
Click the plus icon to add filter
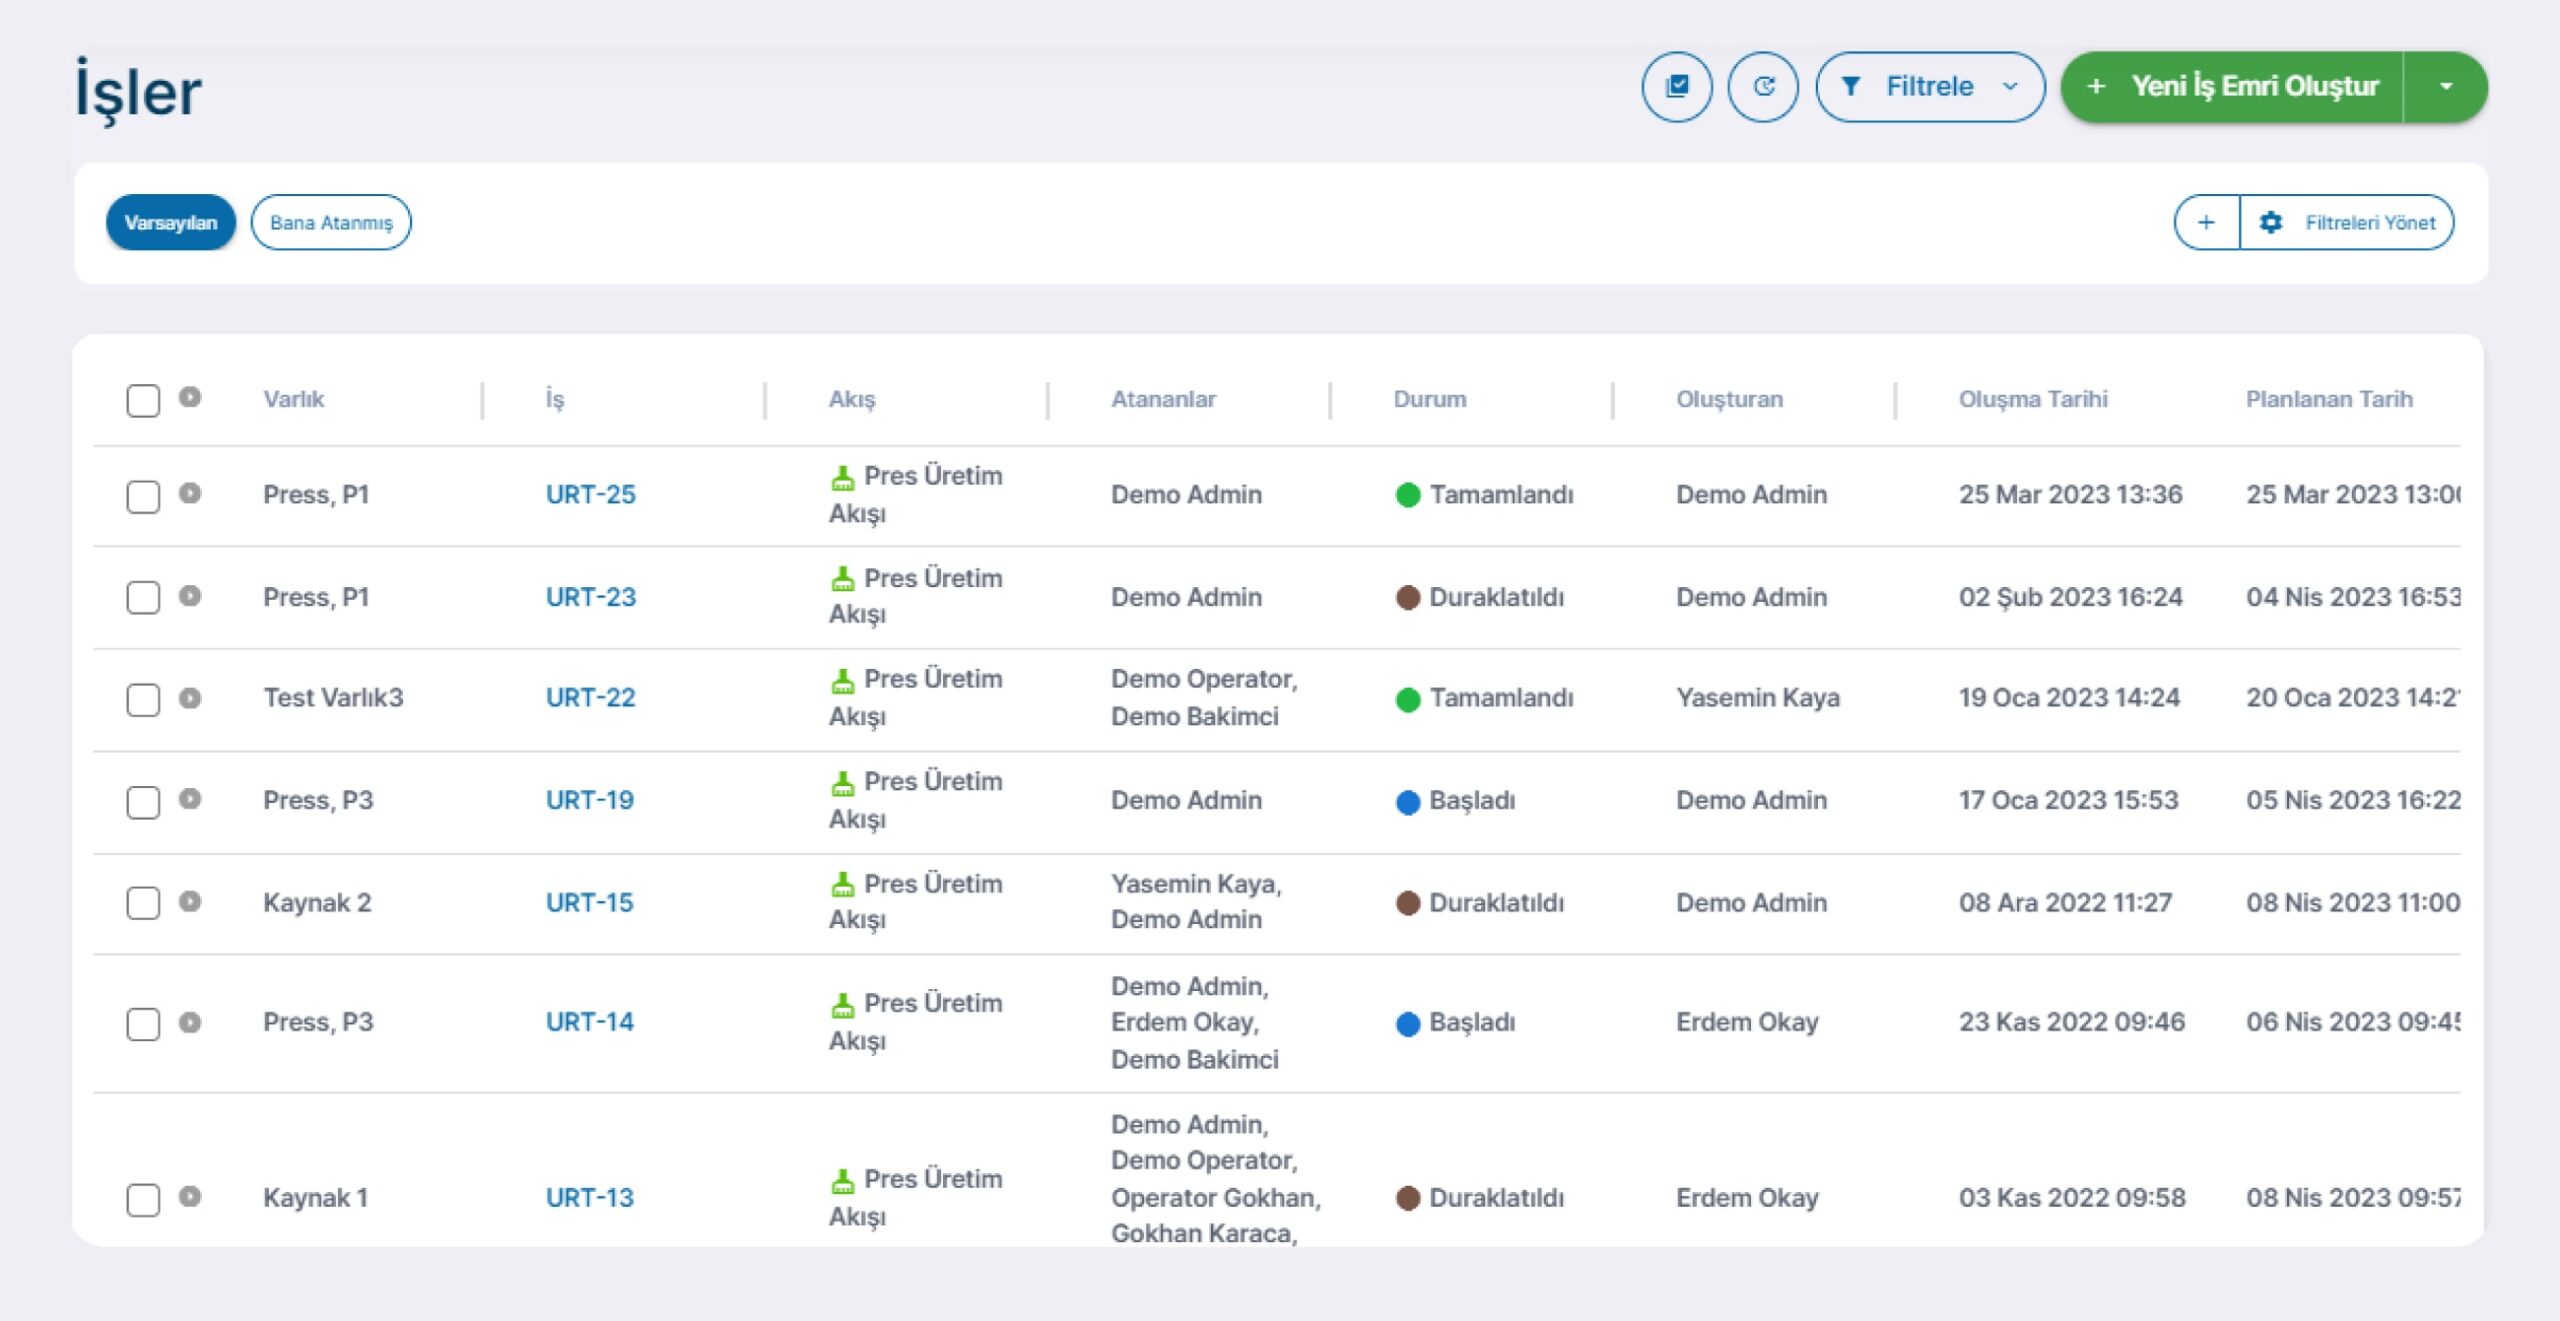(x=2206, y=222)
